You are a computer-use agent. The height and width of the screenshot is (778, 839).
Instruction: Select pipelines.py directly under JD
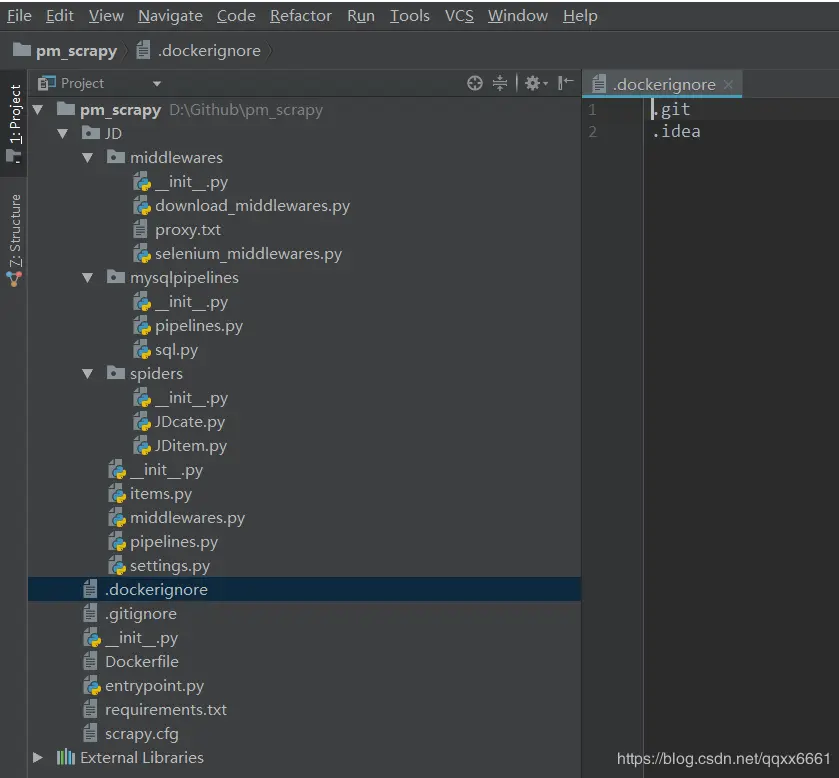click(x=174, y=541)
